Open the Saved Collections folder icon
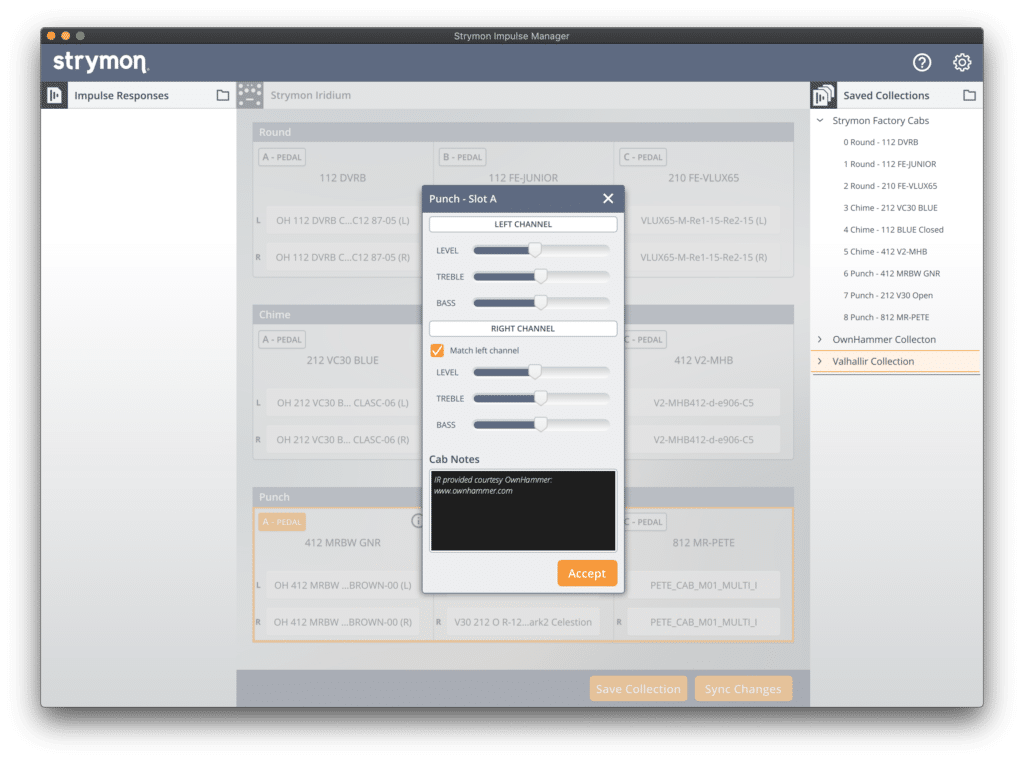1024x761 pixels. 969,95
